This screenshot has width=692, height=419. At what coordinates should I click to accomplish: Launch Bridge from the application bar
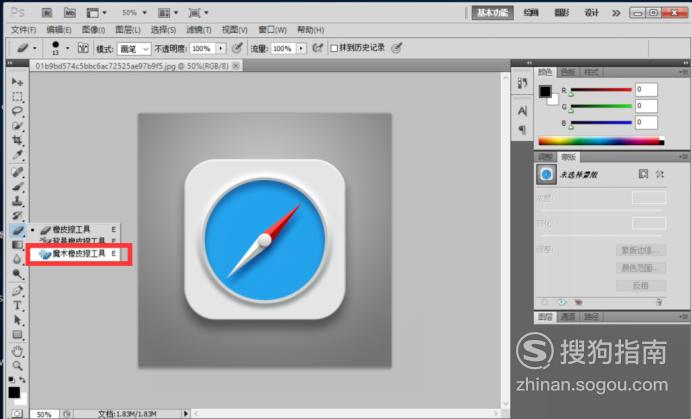[x=47, y=13]
